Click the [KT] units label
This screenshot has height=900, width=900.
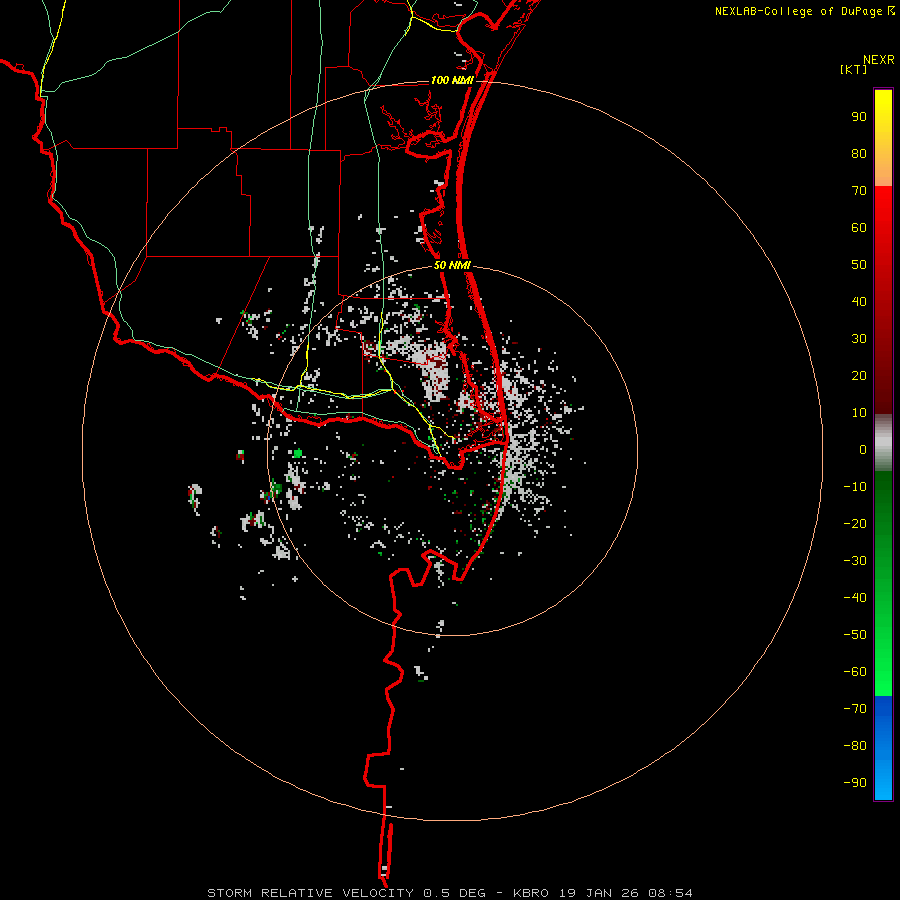(x=854, y=69)
